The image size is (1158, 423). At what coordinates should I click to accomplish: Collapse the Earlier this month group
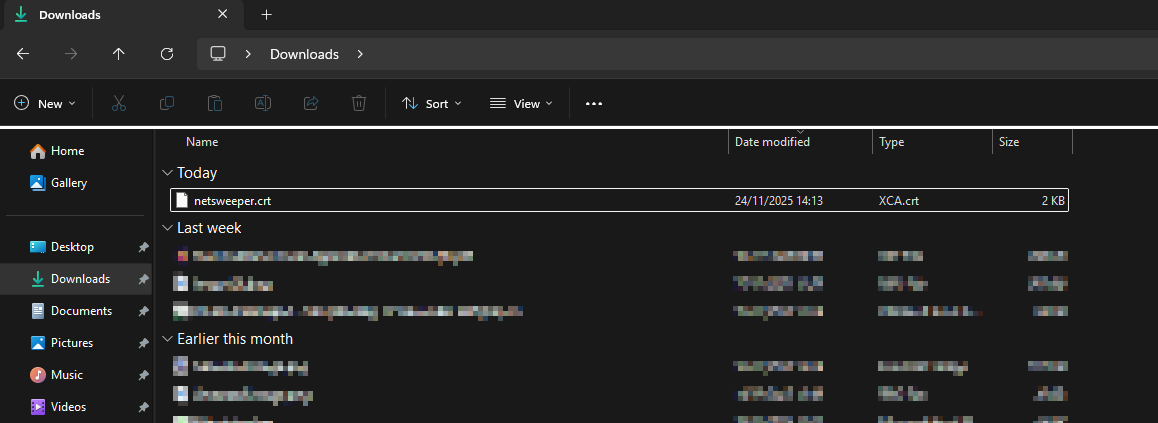tap(168, 339)
